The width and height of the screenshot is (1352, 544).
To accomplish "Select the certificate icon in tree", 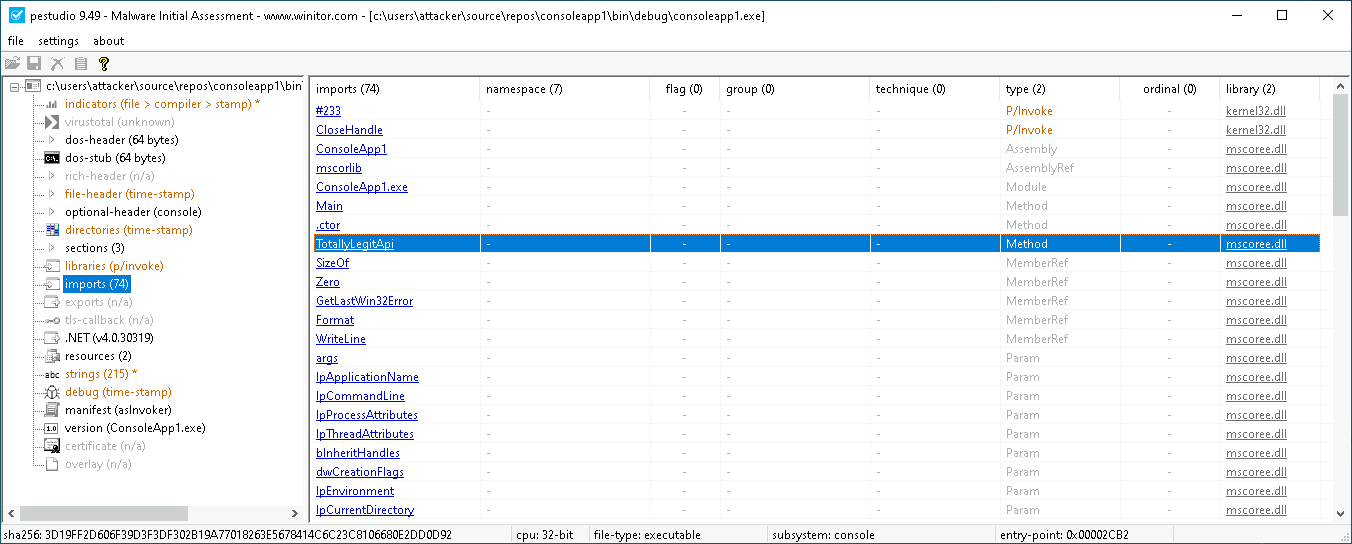I will [x=52, y=446].
